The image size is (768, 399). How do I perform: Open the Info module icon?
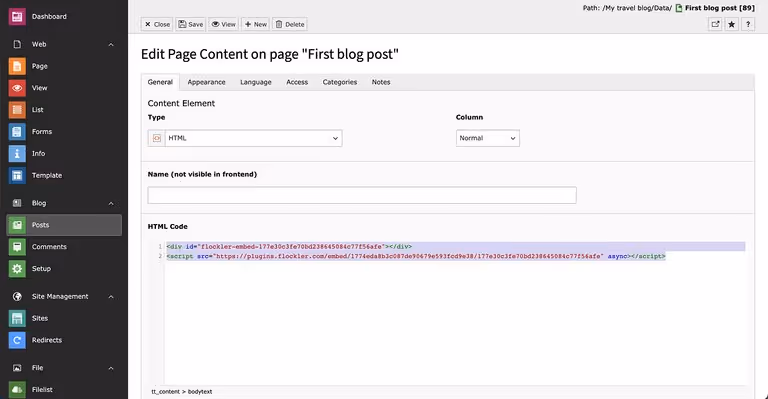click(17, 154)
